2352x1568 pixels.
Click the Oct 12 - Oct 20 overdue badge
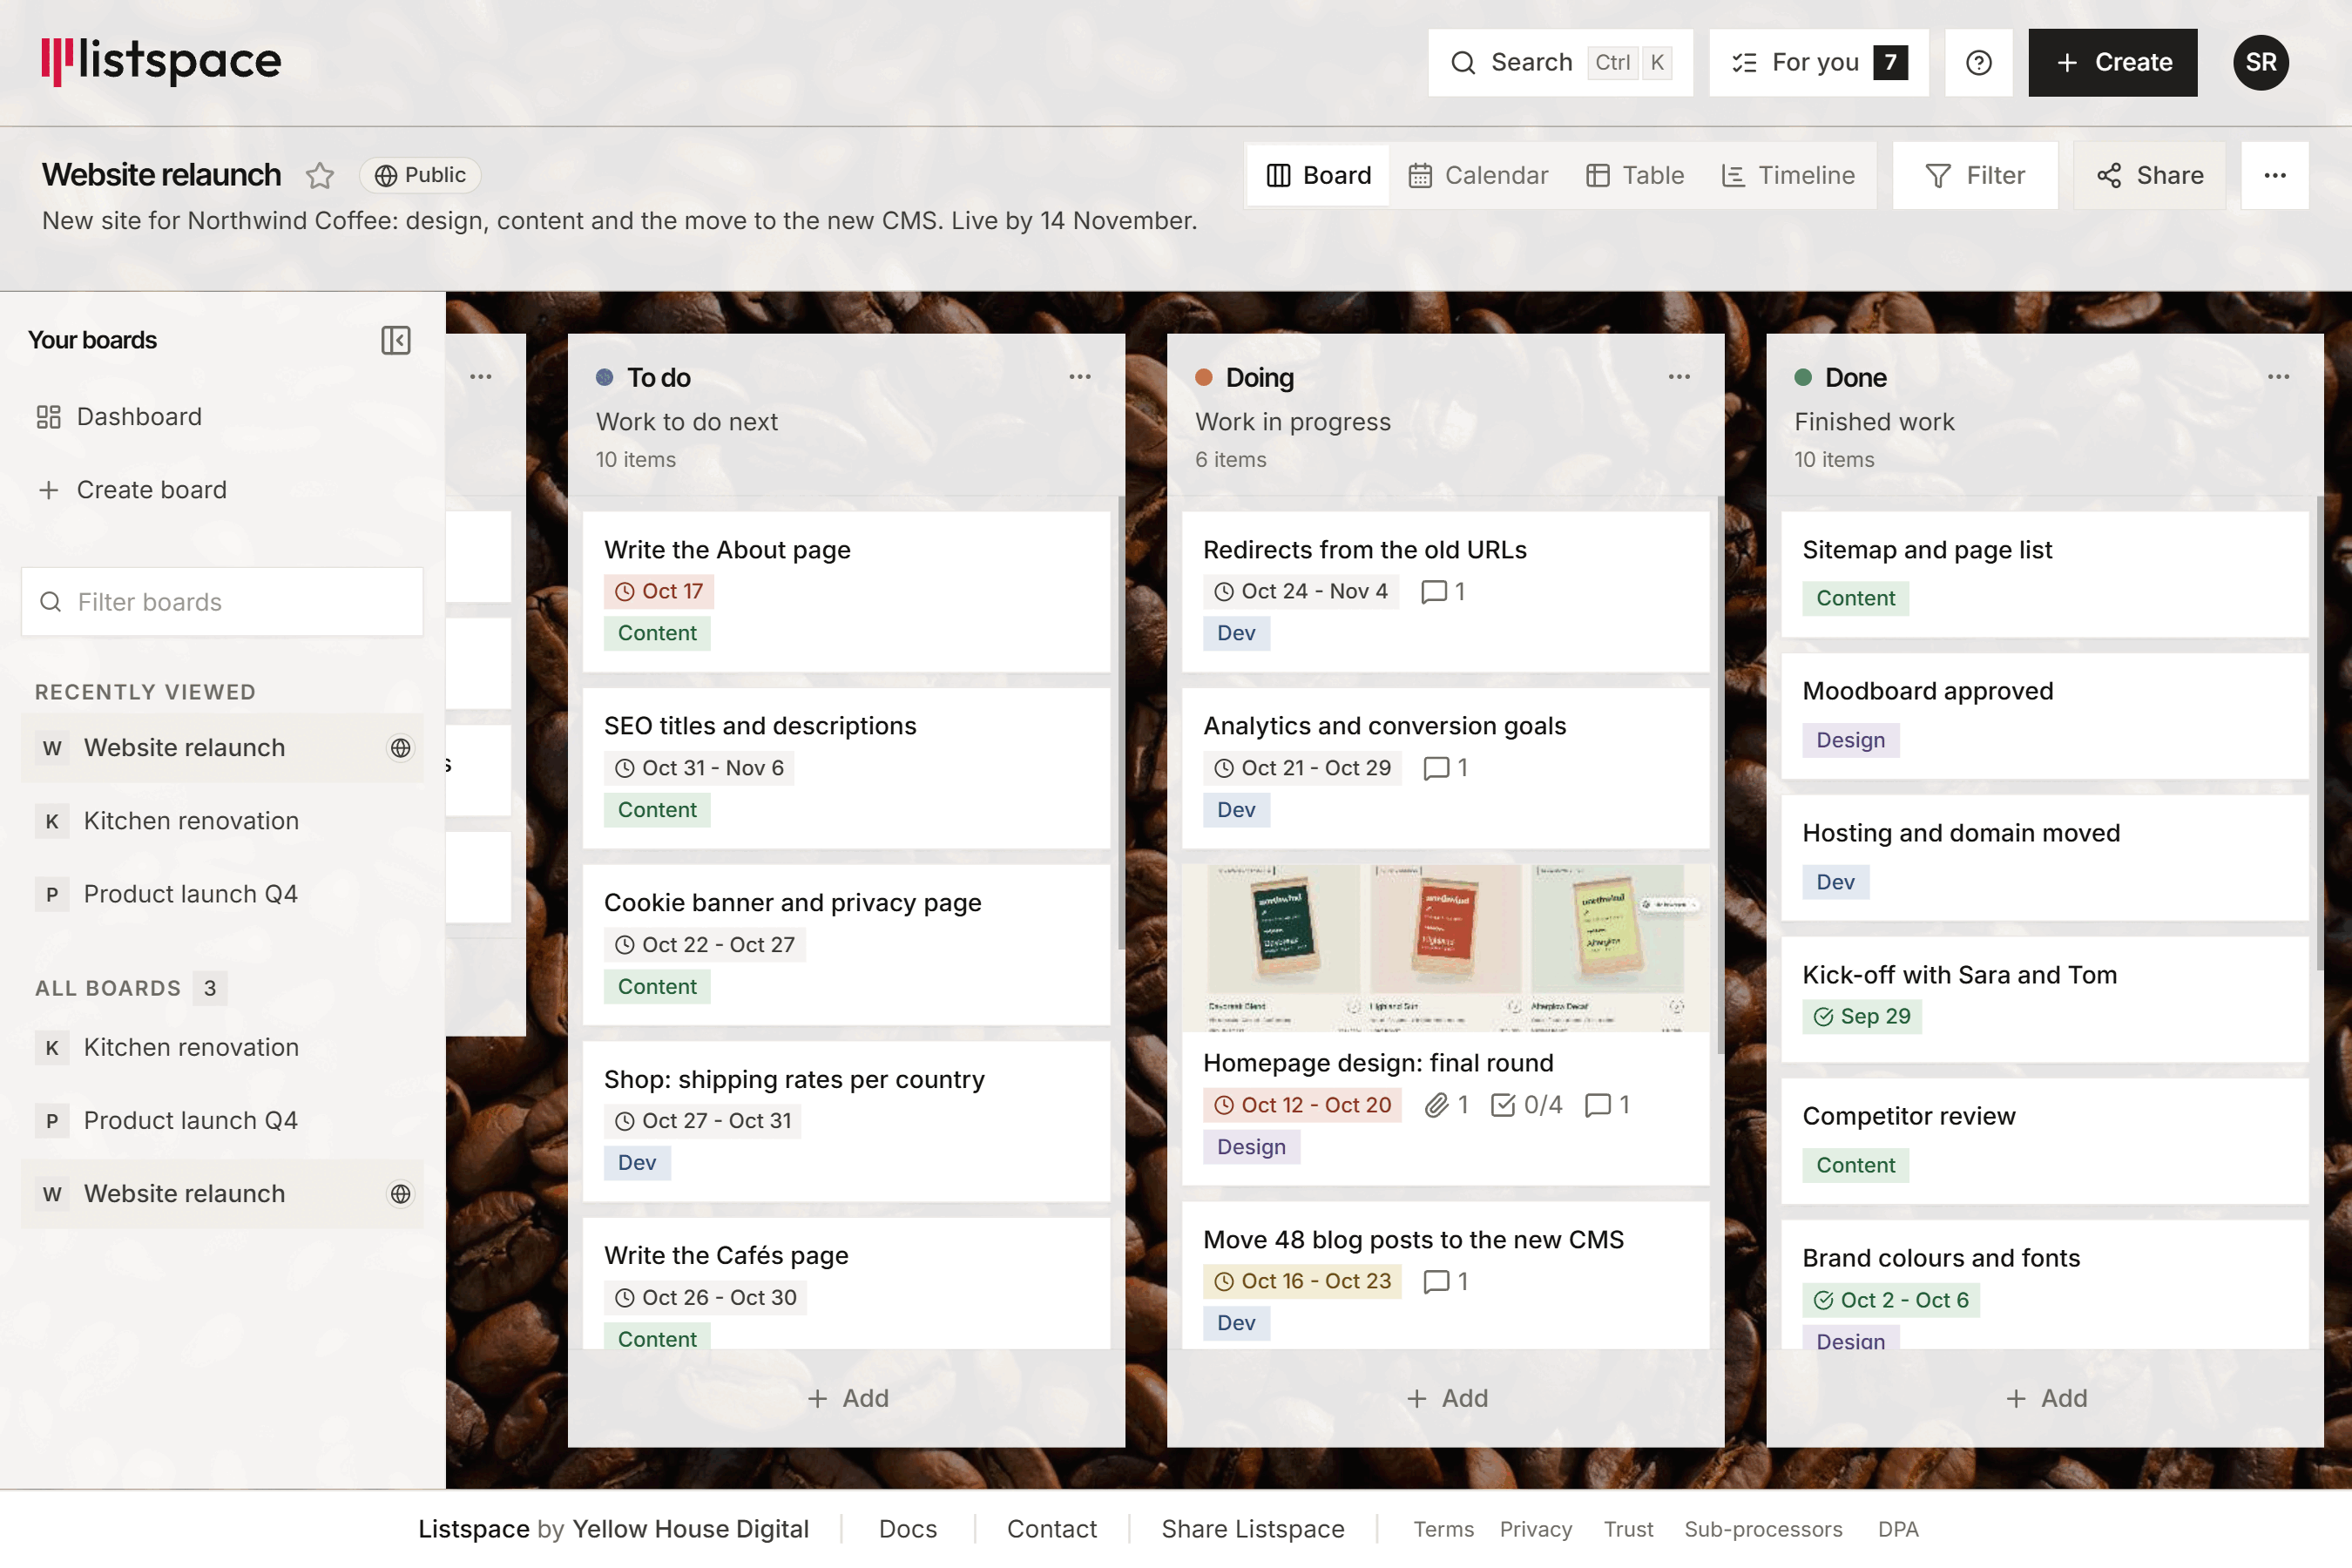coord(1301,1104)
